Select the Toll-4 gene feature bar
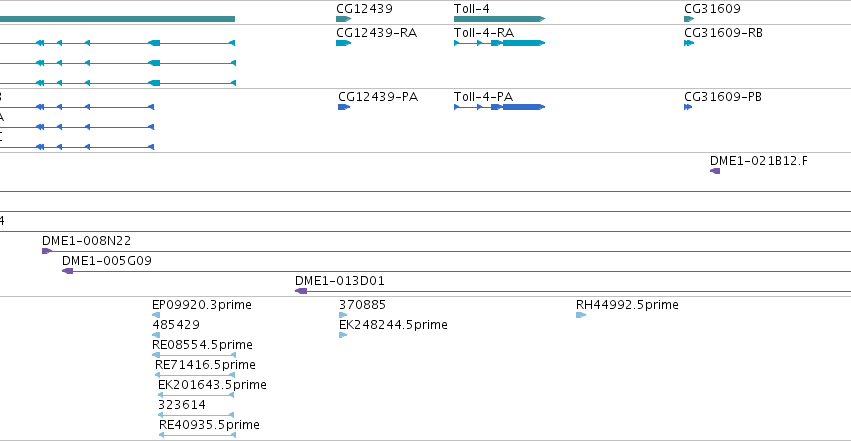This screenshot has height=441, width=851. pos(499,19)
